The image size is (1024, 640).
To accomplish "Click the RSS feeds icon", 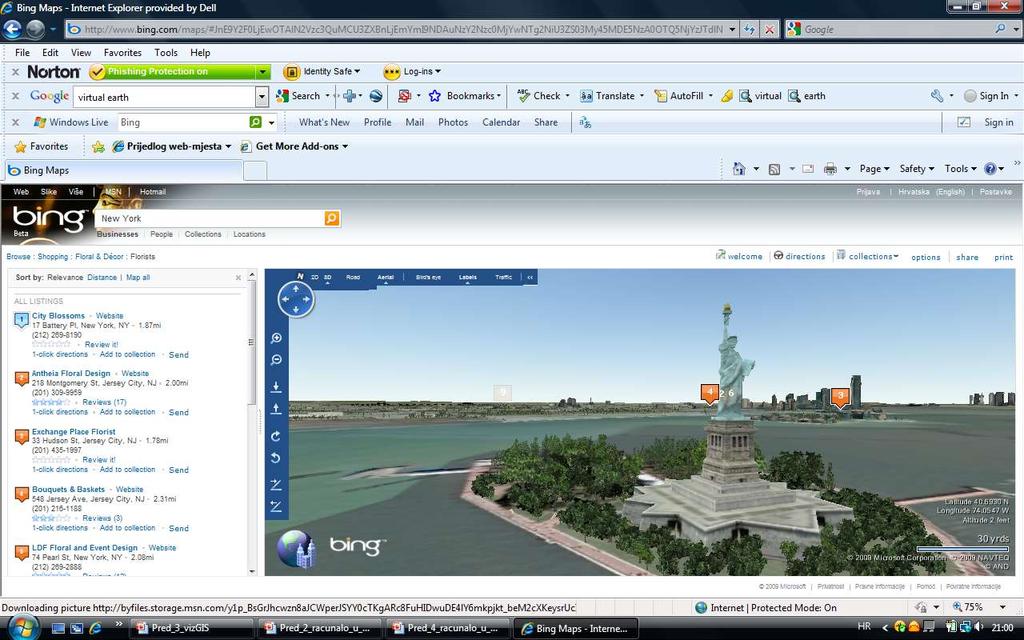I will (775, 169).
